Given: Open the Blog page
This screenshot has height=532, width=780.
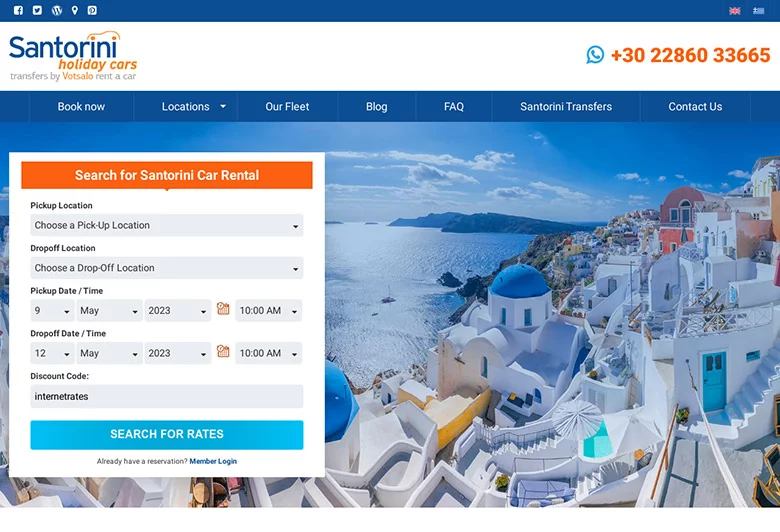Looking at the screenshot, I should click(377, 106).
